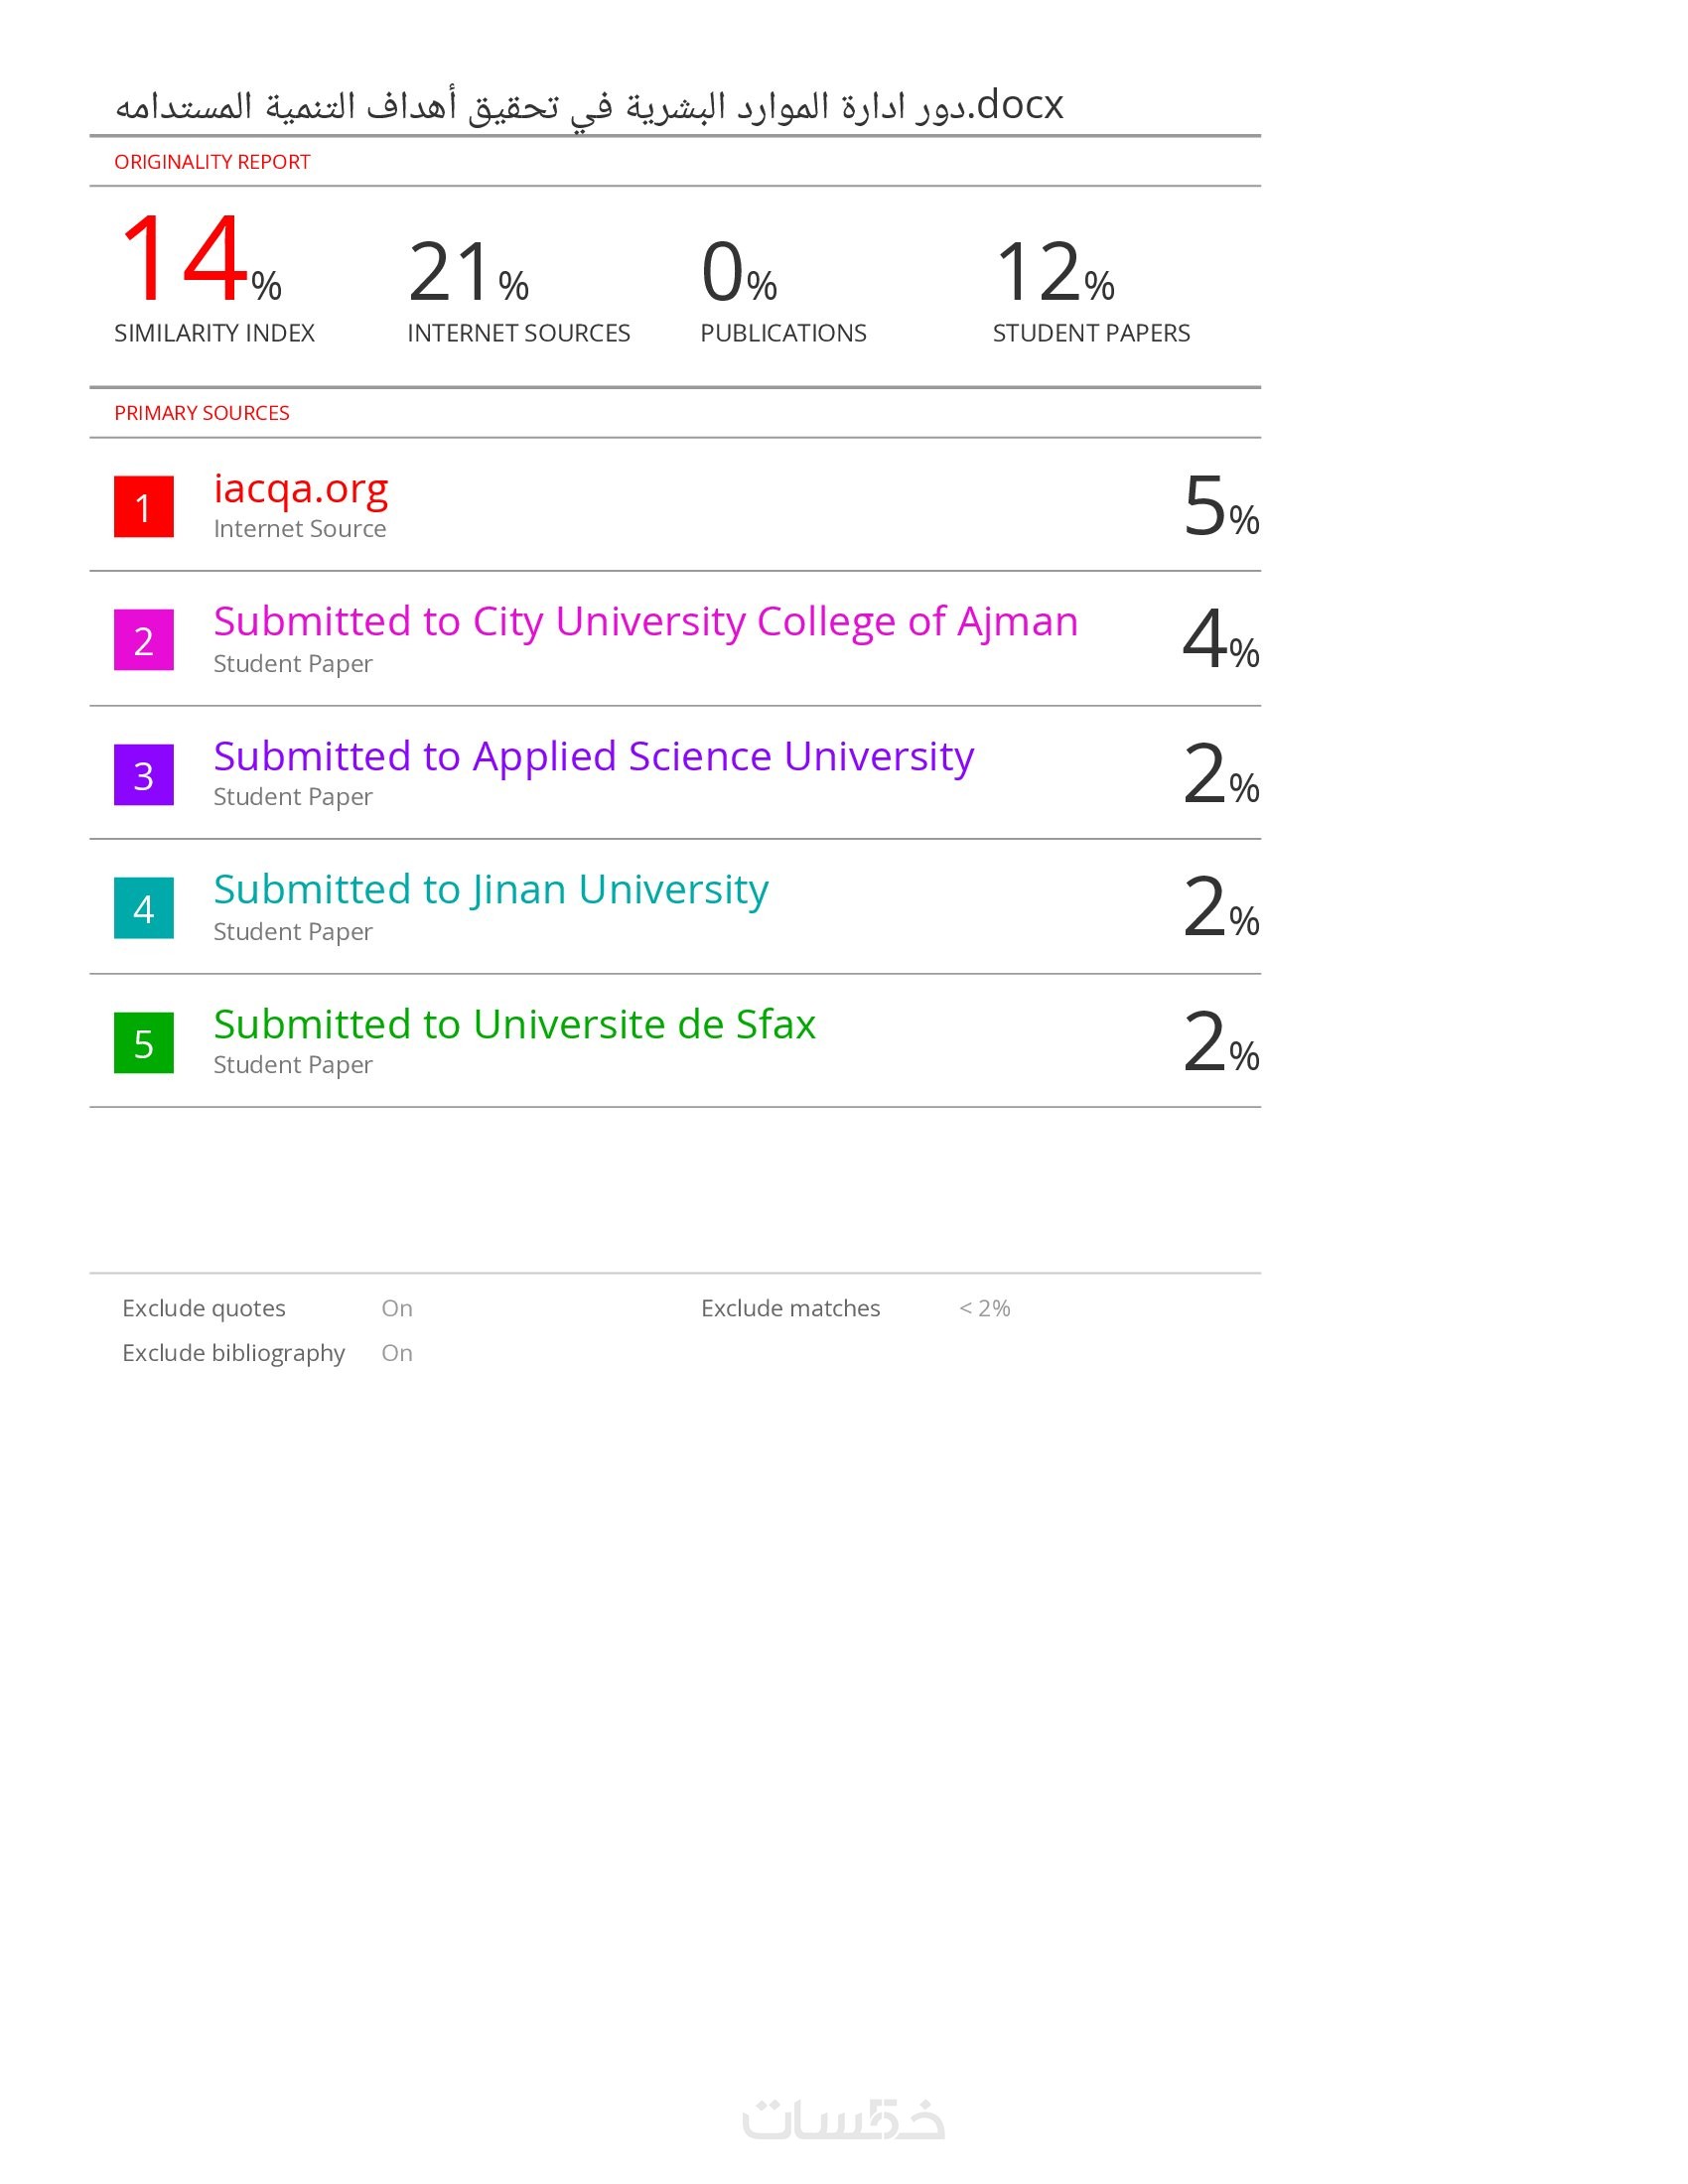Click the 14% similarity index figure
1688x2184 pixels.
(x=198, y=262)
